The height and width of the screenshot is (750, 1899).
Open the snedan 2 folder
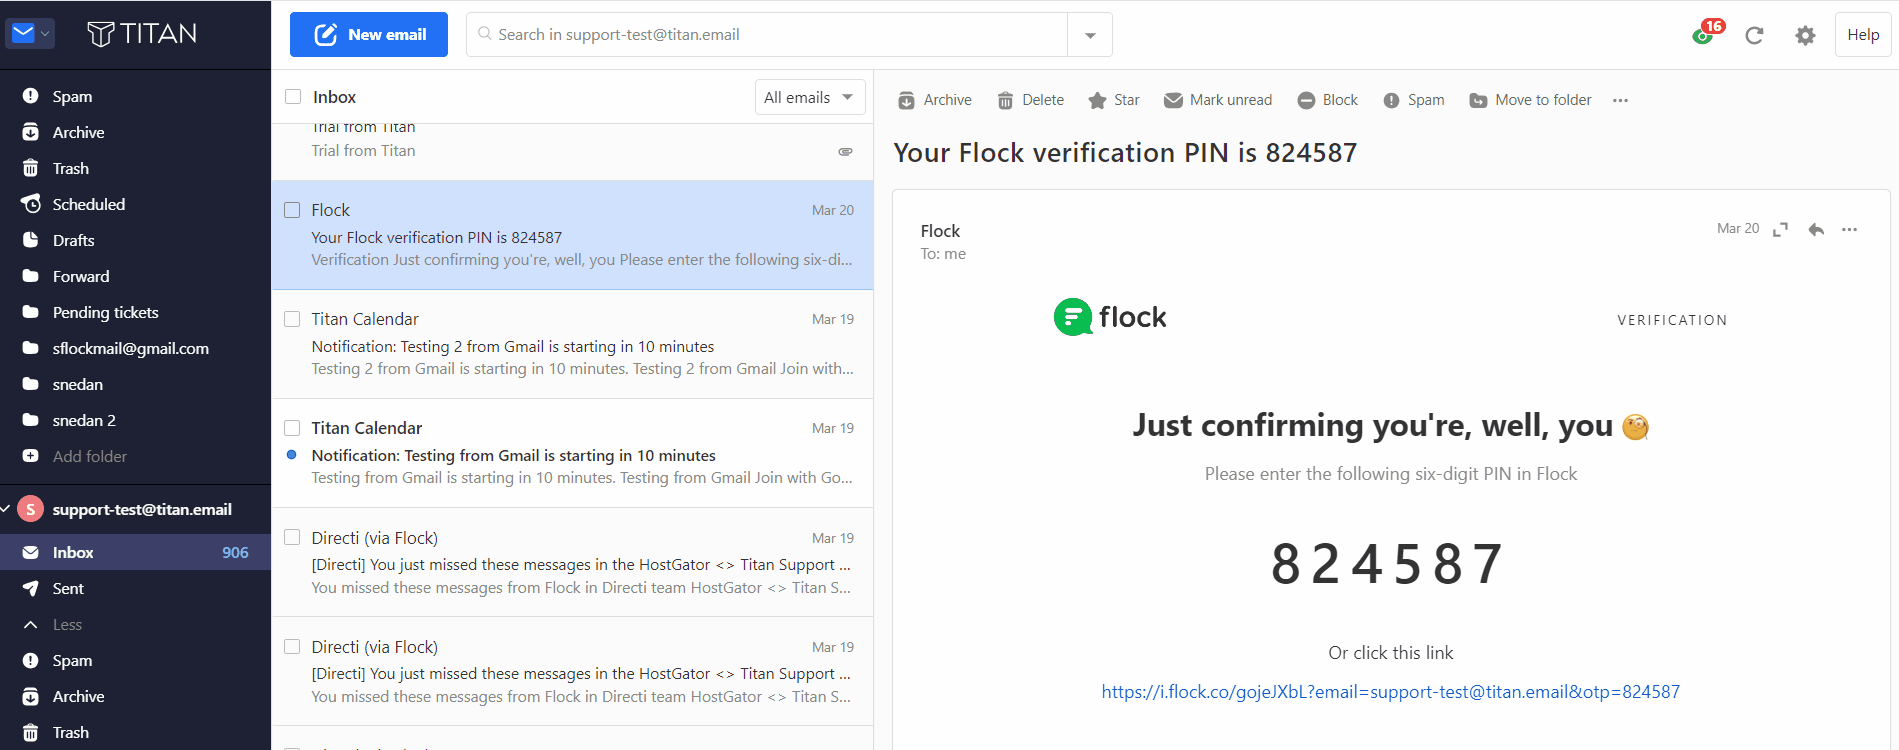[x=84, y=420]
